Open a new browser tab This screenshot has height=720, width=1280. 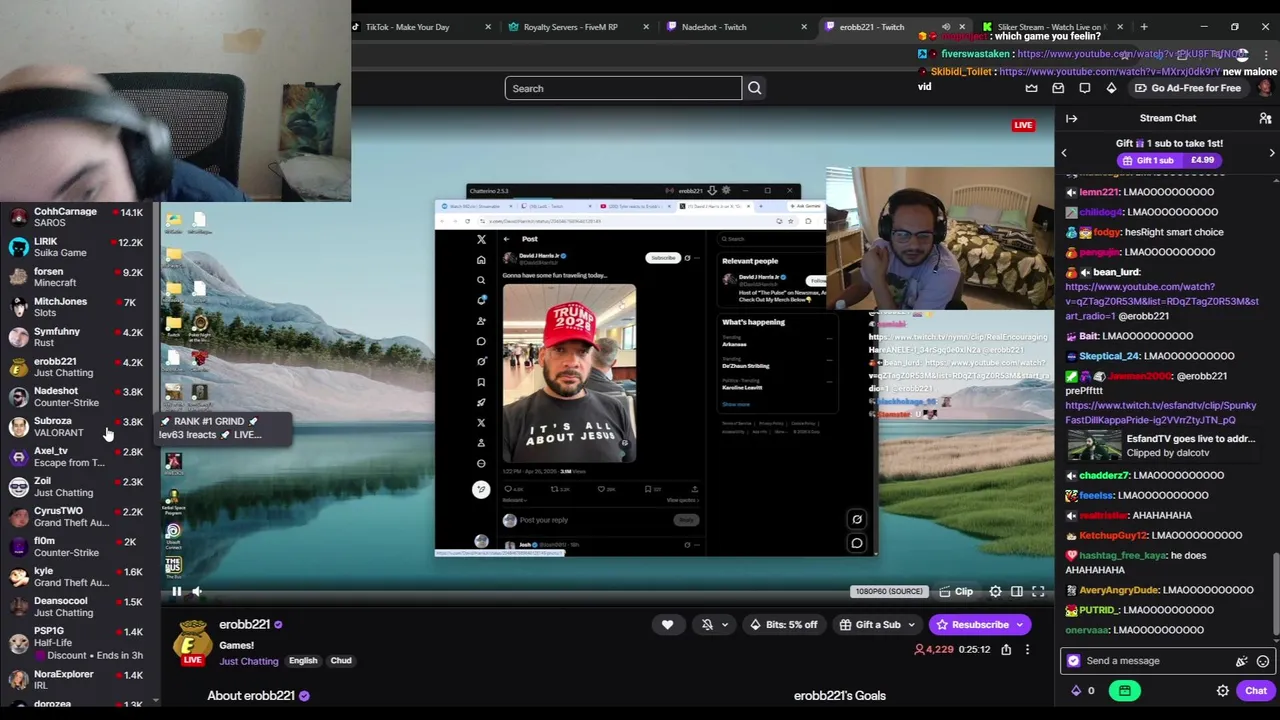point(1144,27)
